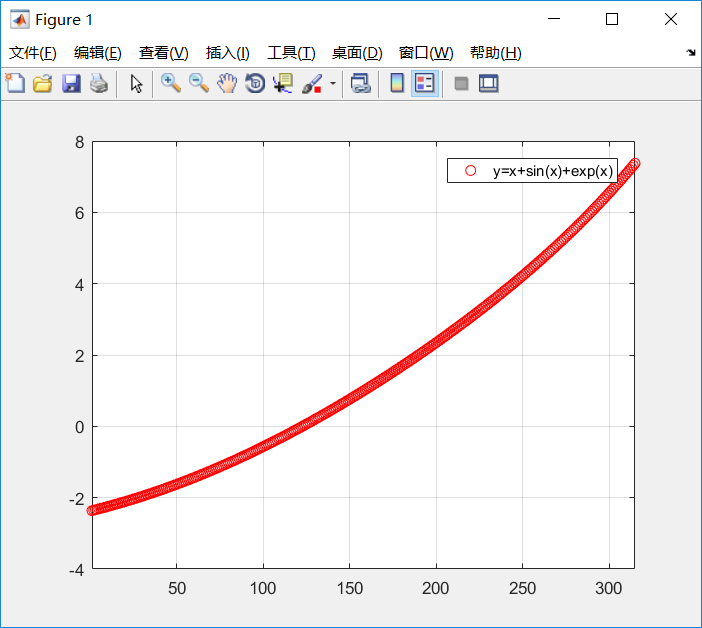The image size is (702, 628).
Task: Open the 窗口(W) menu
Action: (x=426, y=53)
